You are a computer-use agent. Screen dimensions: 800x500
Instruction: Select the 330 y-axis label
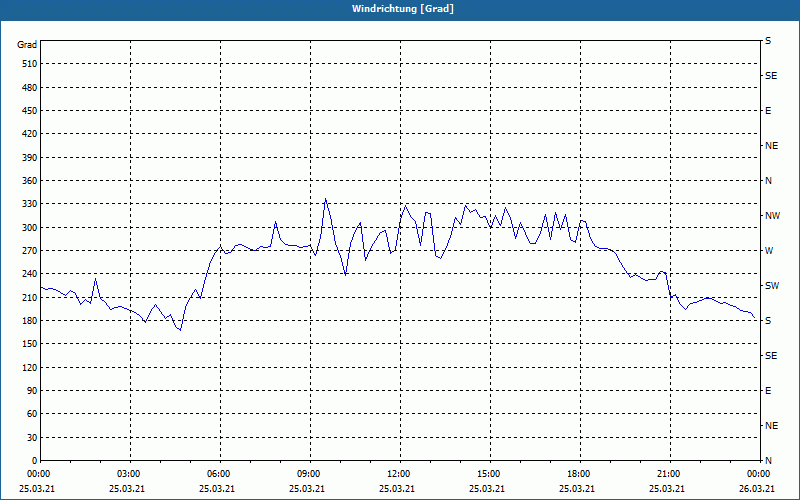coord(30,204)
